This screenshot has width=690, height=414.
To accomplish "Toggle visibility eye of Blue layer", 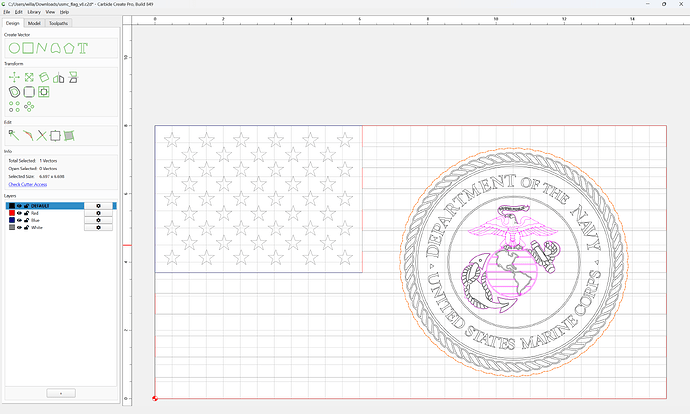I will click(x=19, y=220).
